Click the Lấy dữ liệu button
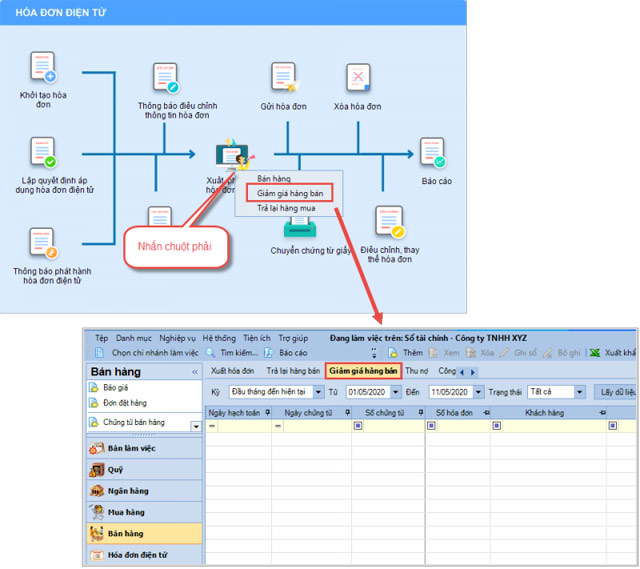The width and height of the screenshot is (640, 569). pos(615,392)
